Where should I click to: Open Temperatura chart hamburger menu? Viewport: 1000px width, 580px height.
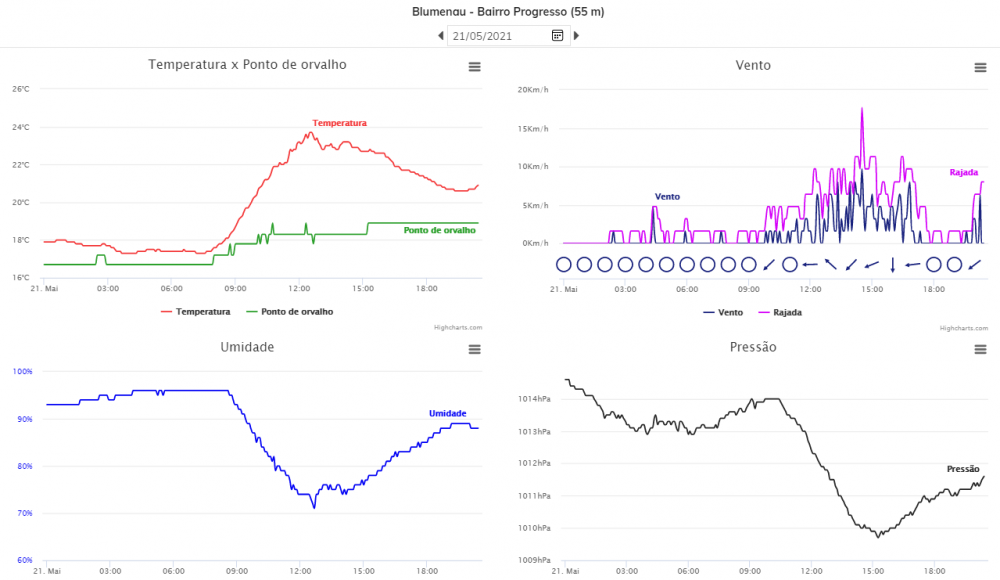475,66
